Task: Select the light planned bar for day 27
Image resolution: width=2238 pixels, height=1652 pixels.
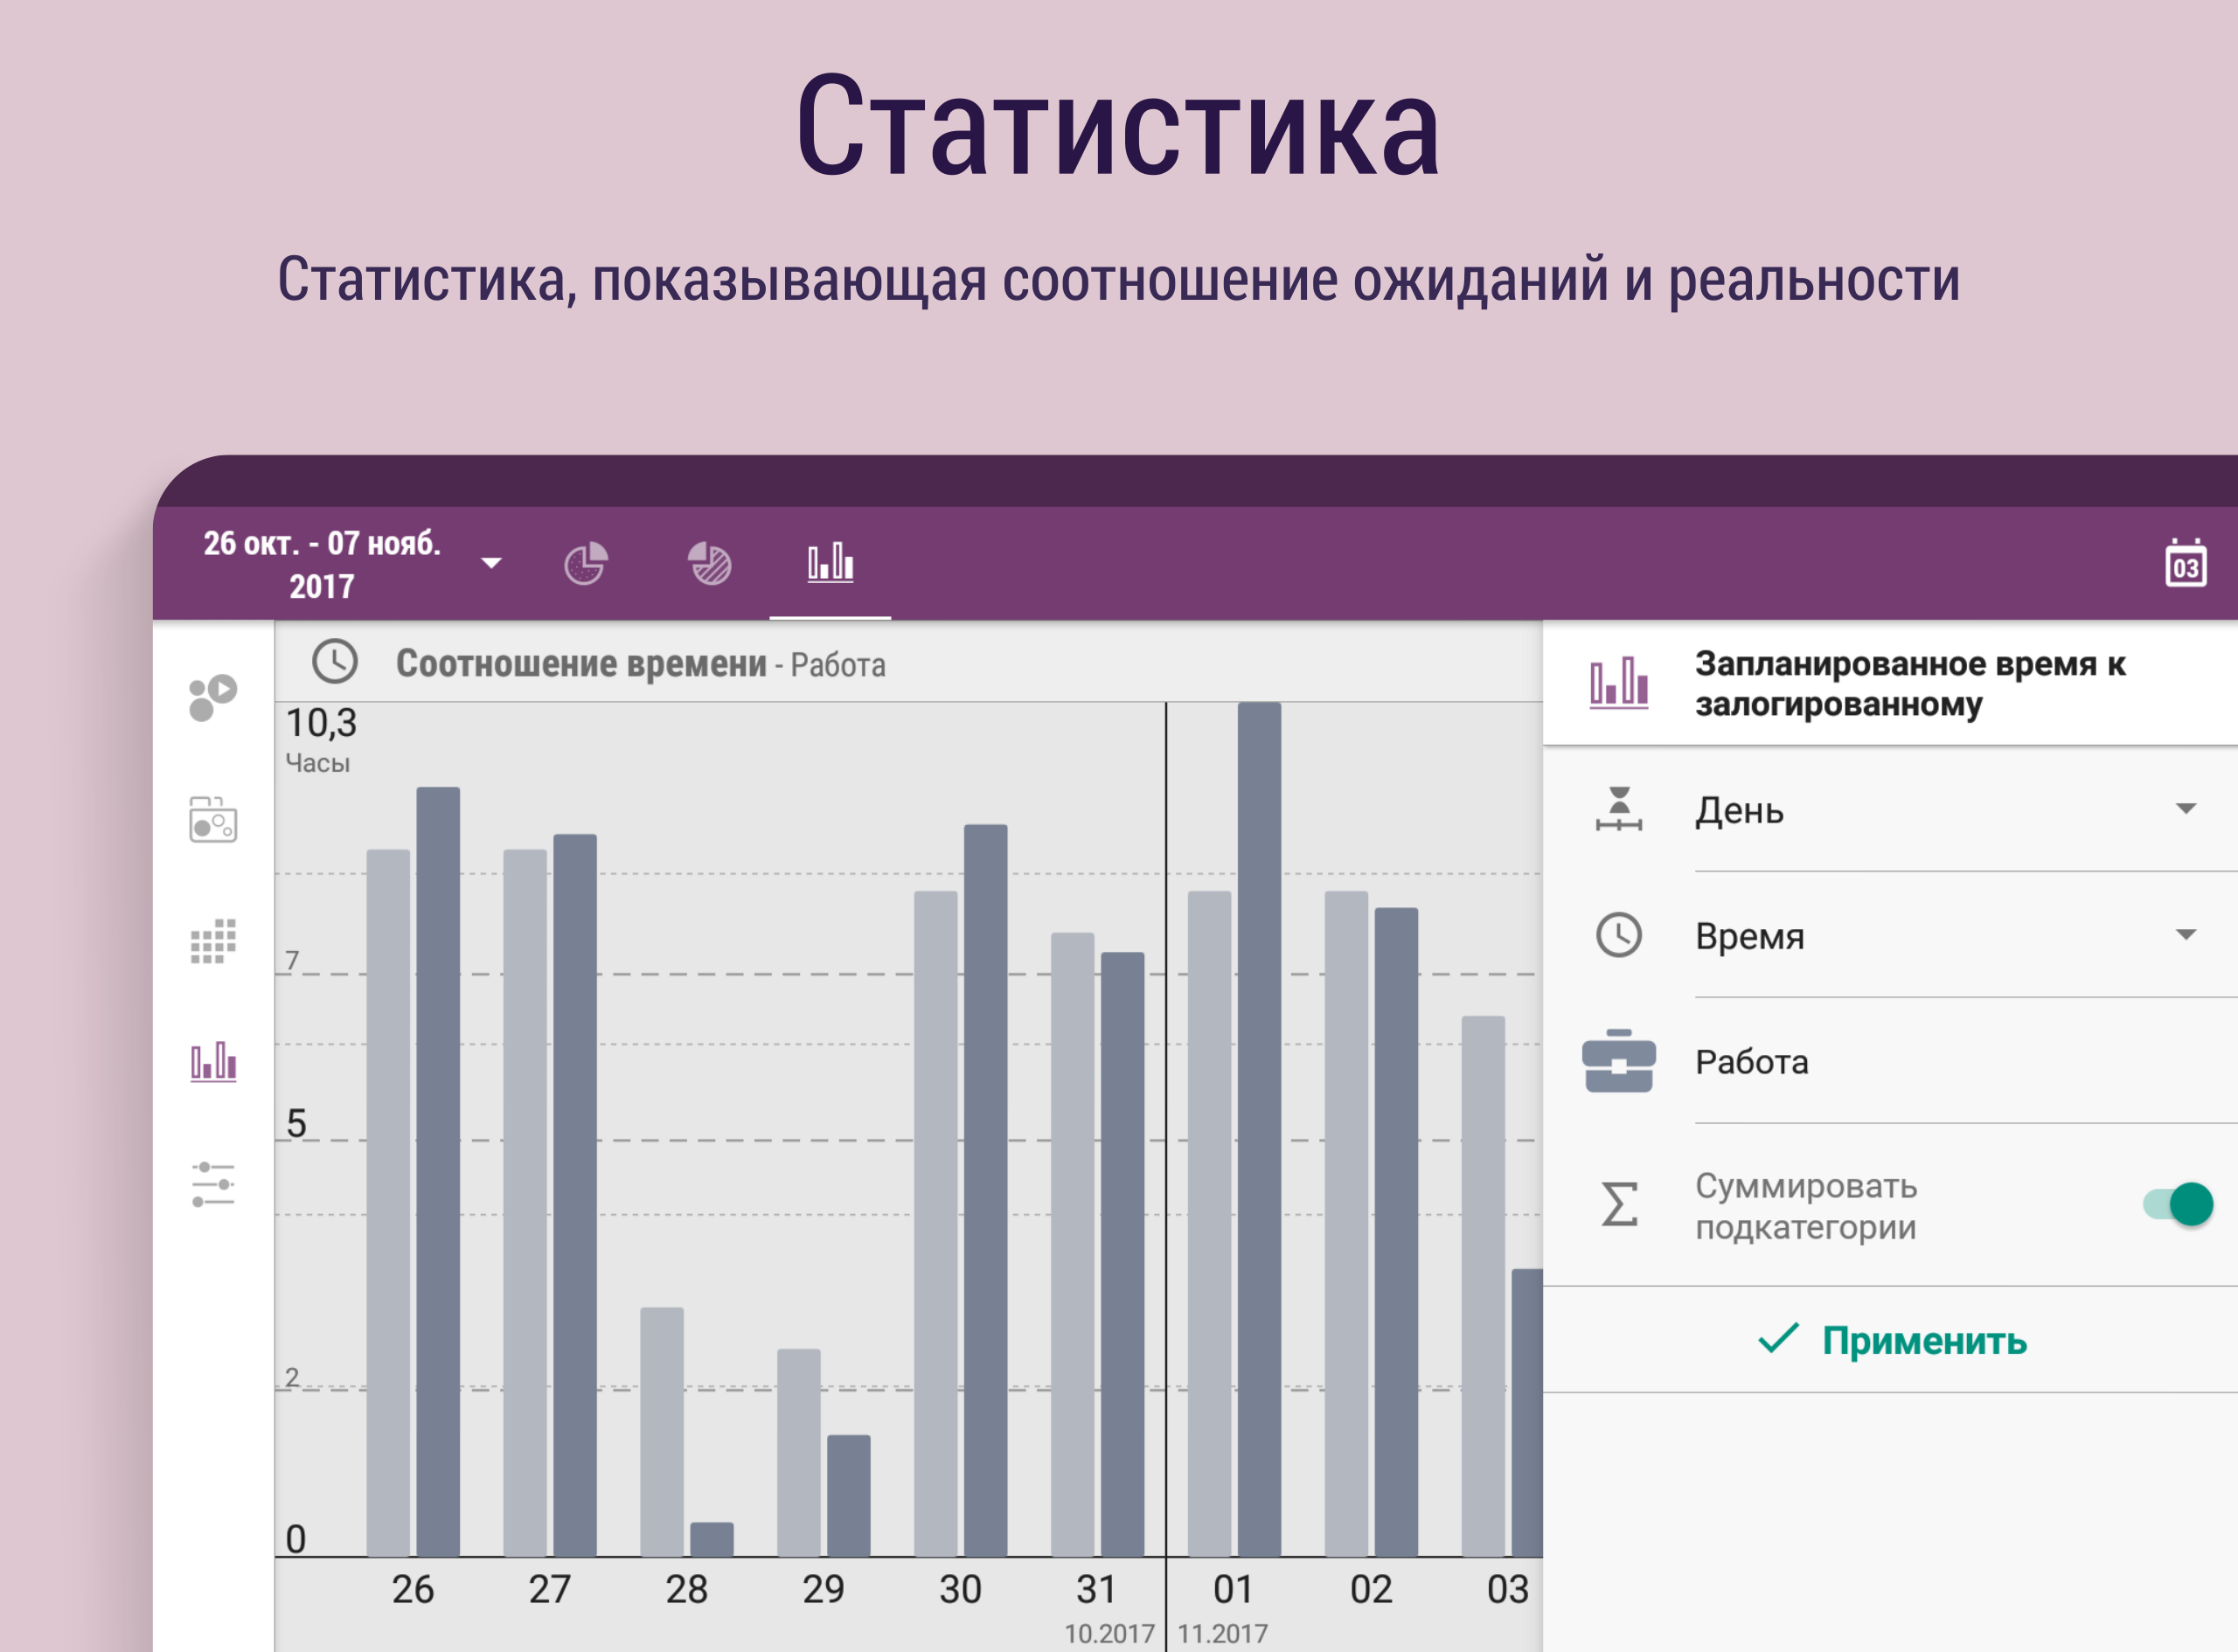Action: tap(525, 1203)
